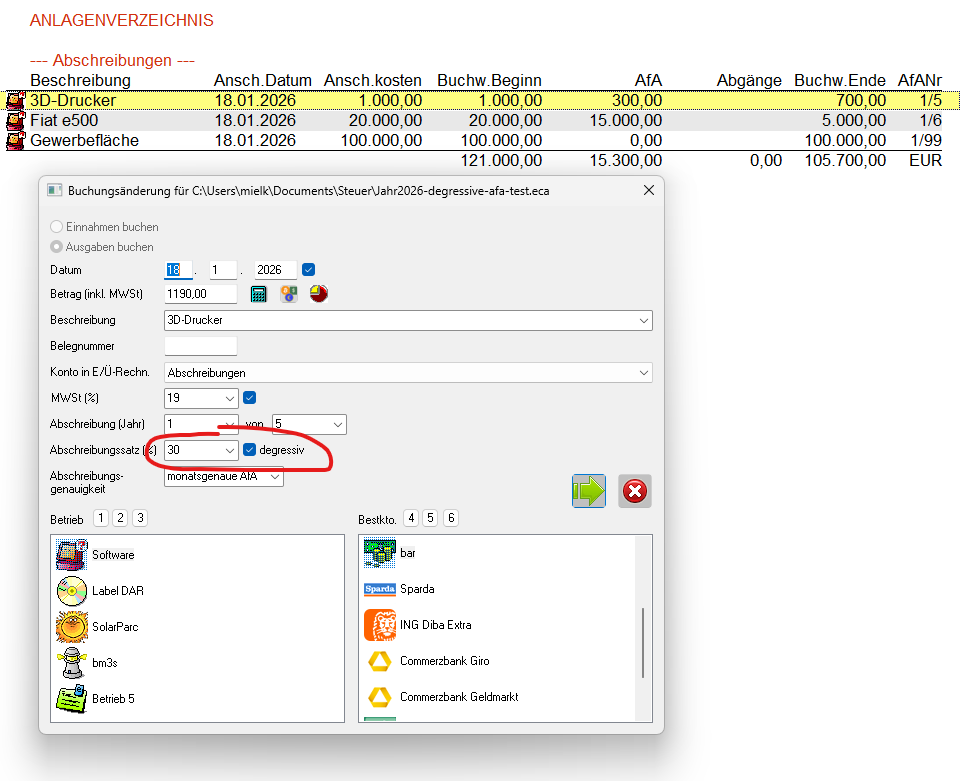Choose the SolarParc sun icon
The image size is (960, 781).
72,626
